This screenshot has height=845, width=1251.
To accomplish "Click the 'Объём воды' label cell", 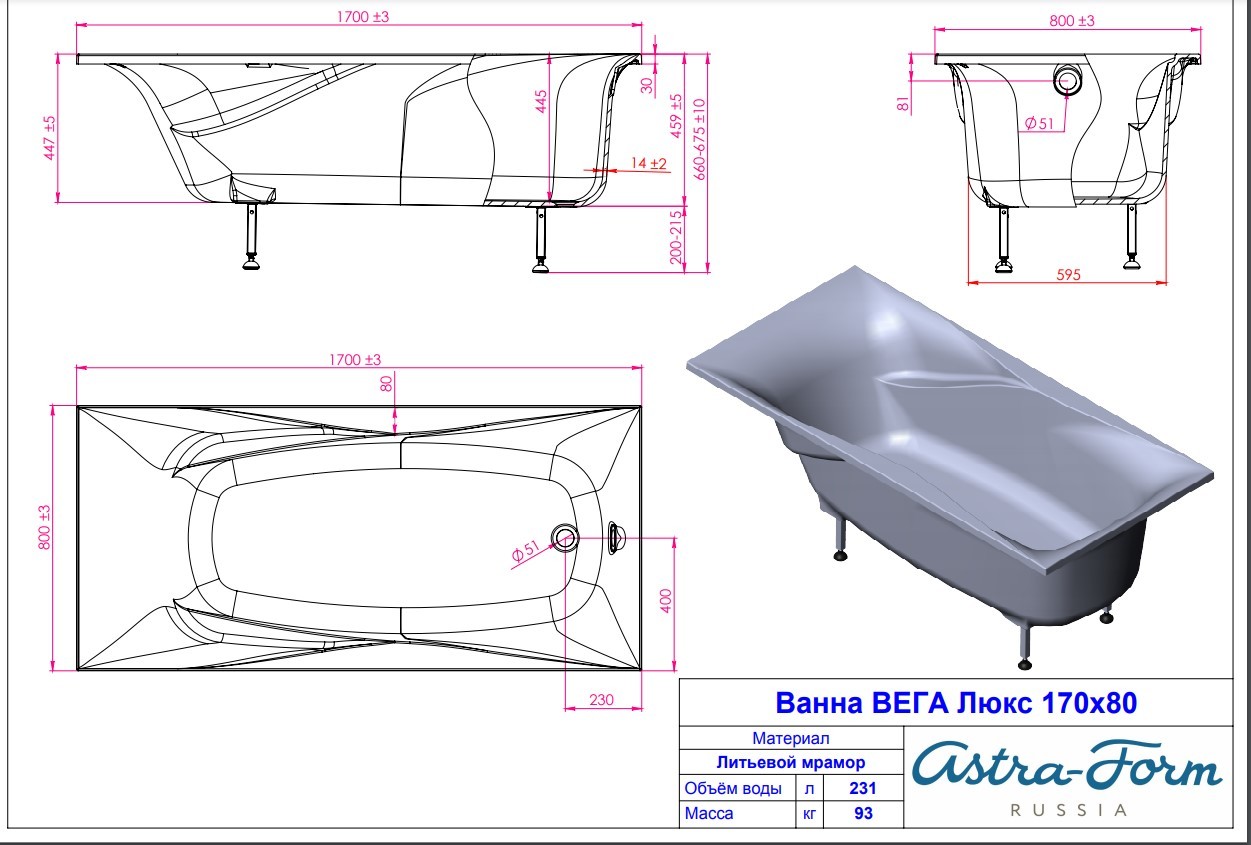I will (x=733, y=788).
